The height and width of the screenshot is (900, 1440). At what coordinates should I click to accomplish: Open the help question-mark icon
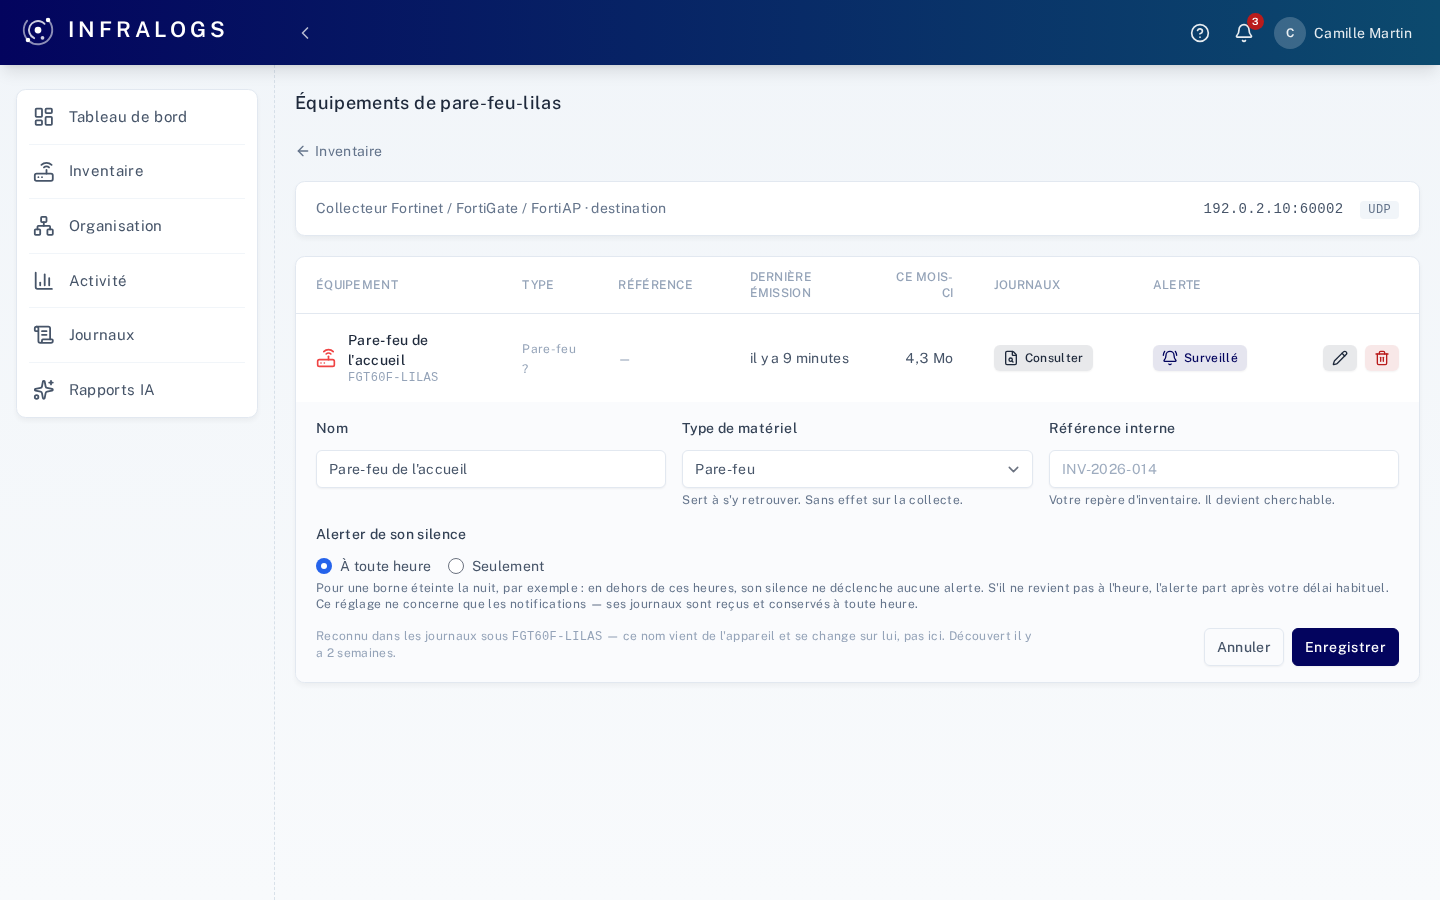pos(1200,33)
